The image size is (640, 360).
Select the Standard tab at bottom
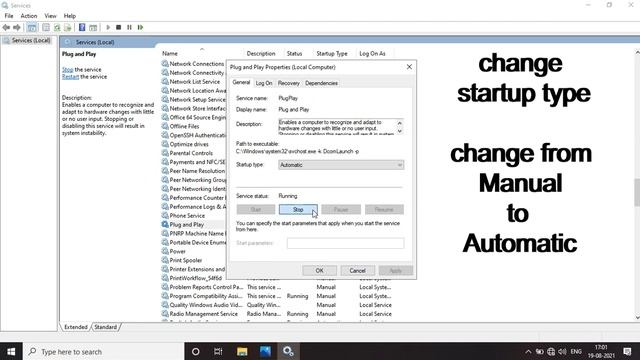point(106,327)
